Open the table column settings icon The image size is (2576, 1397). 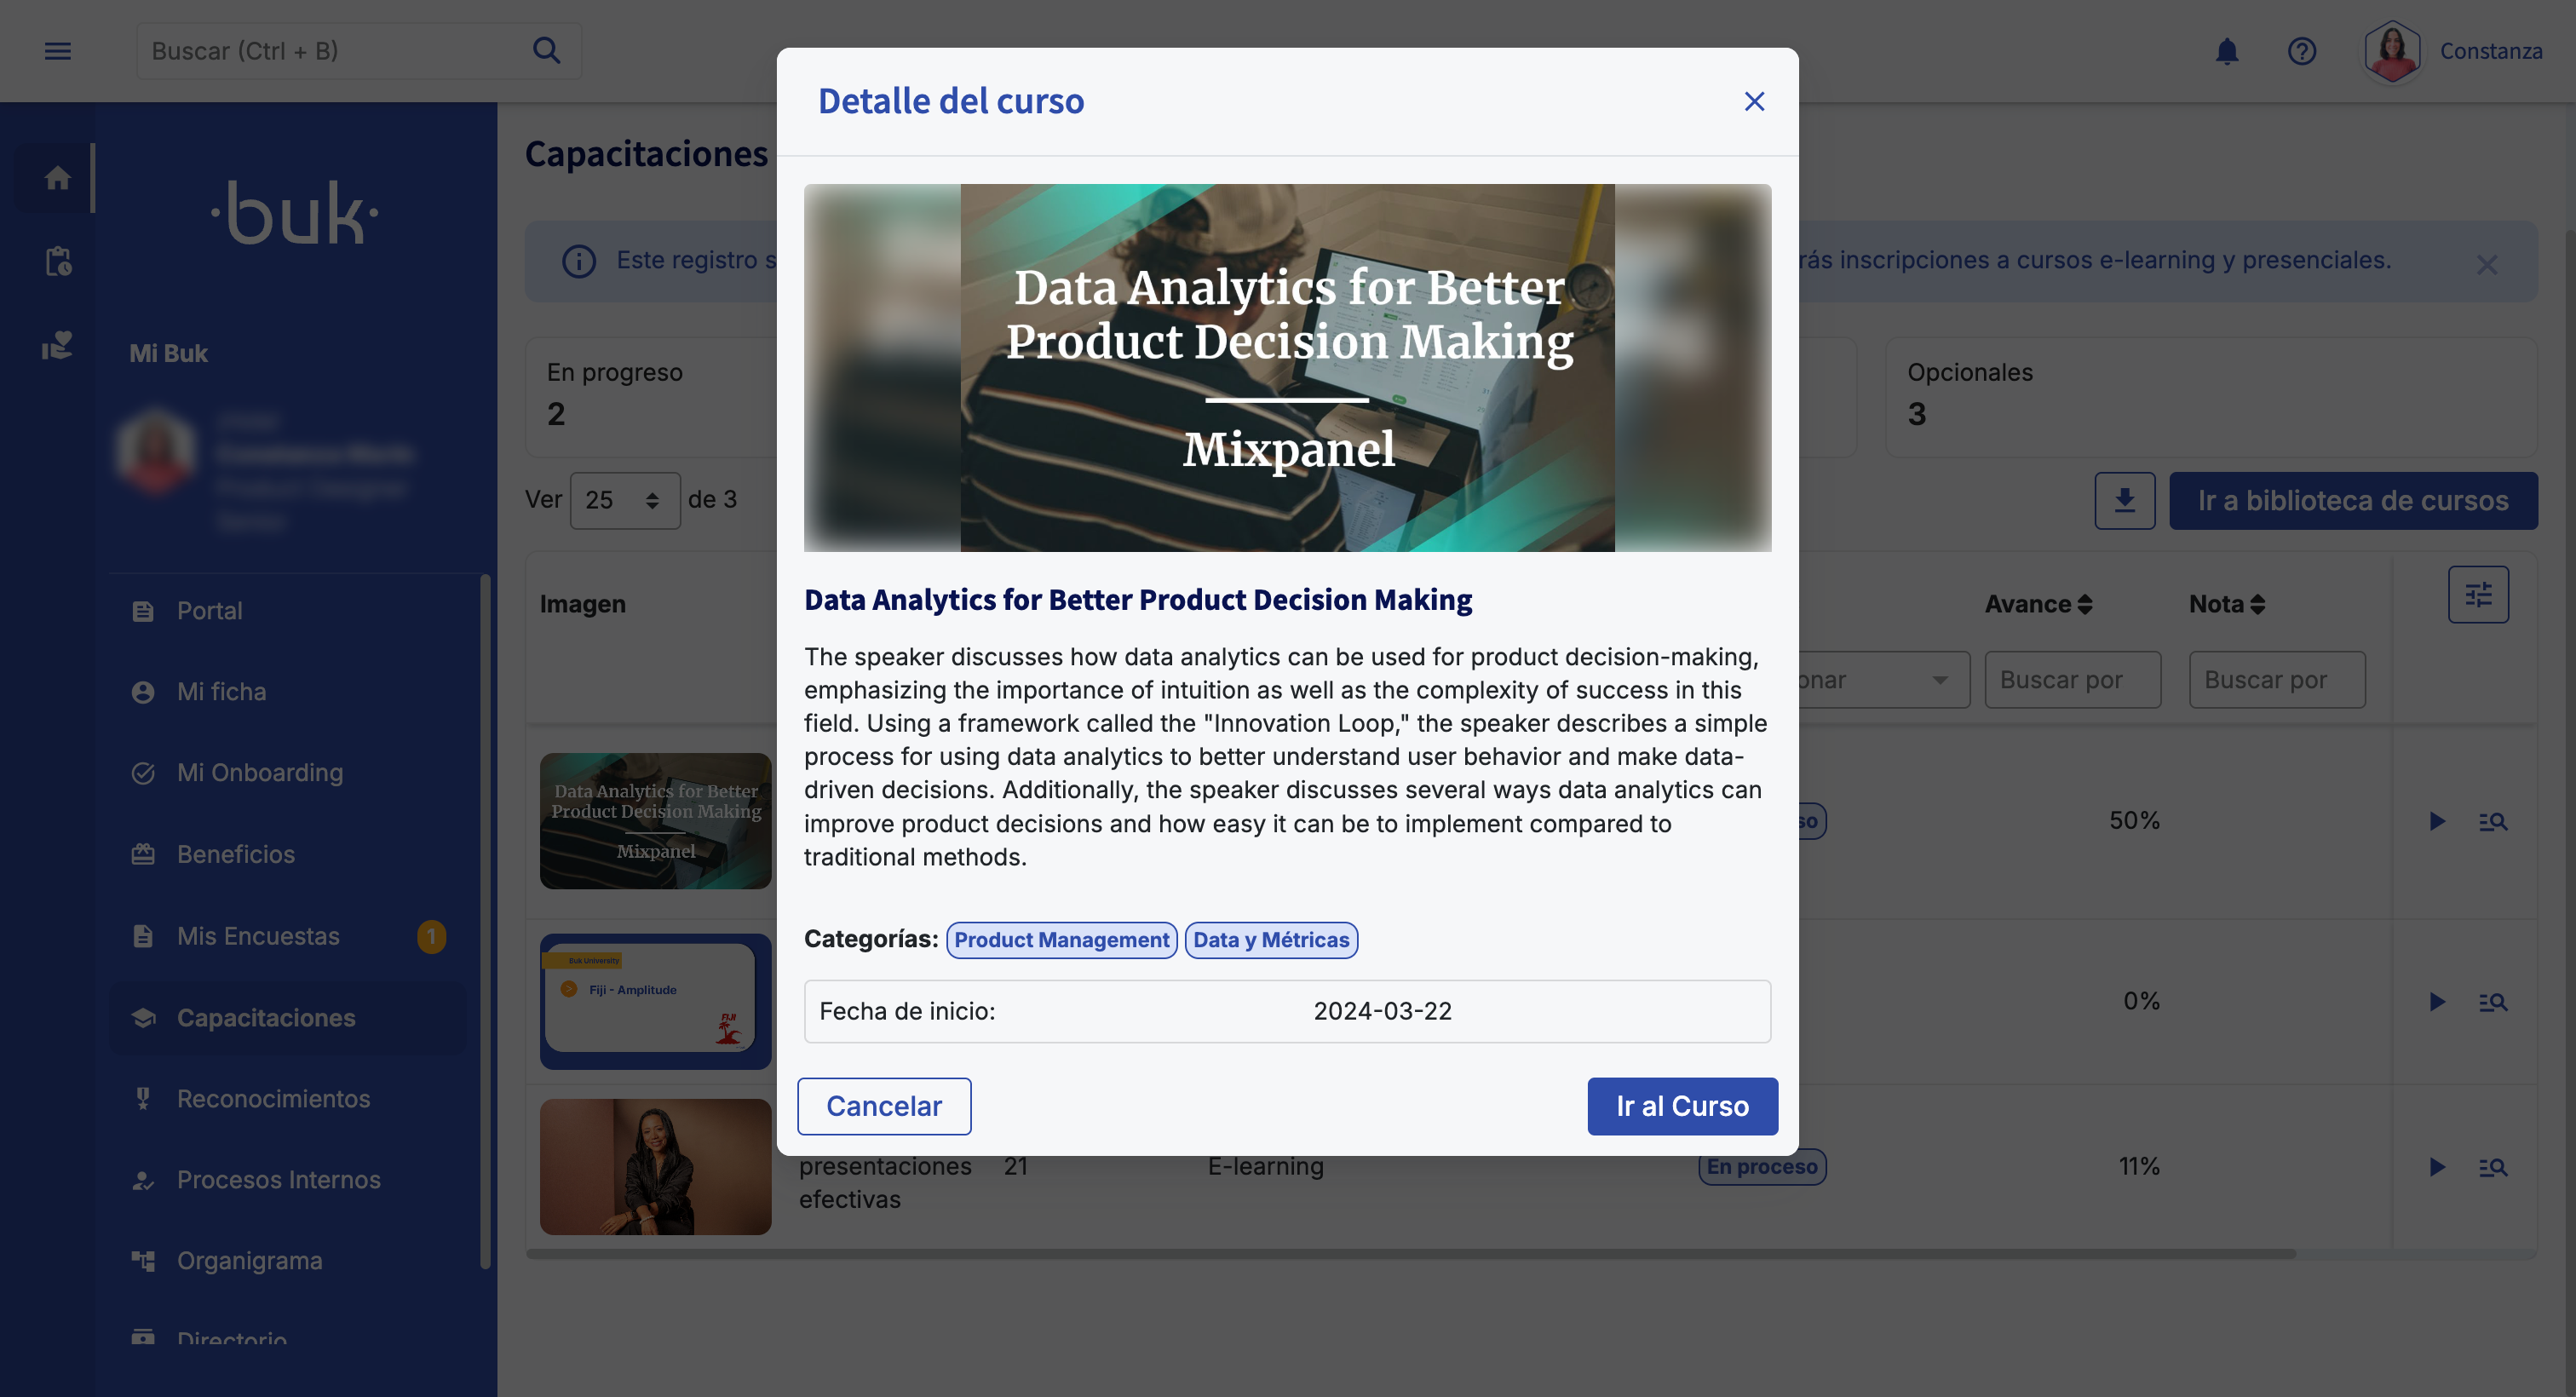[x=2478, y=596]
